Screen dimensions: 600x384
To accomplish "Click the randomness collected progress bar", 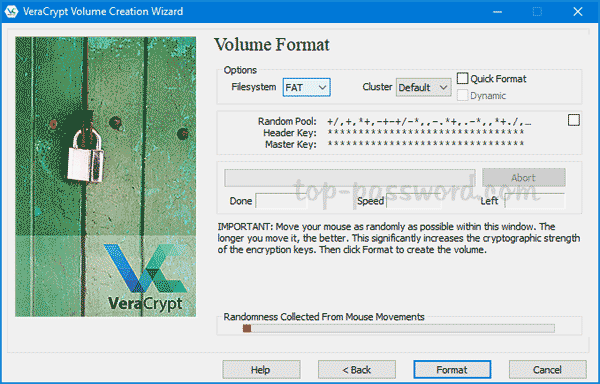I will tap(398, 328).
